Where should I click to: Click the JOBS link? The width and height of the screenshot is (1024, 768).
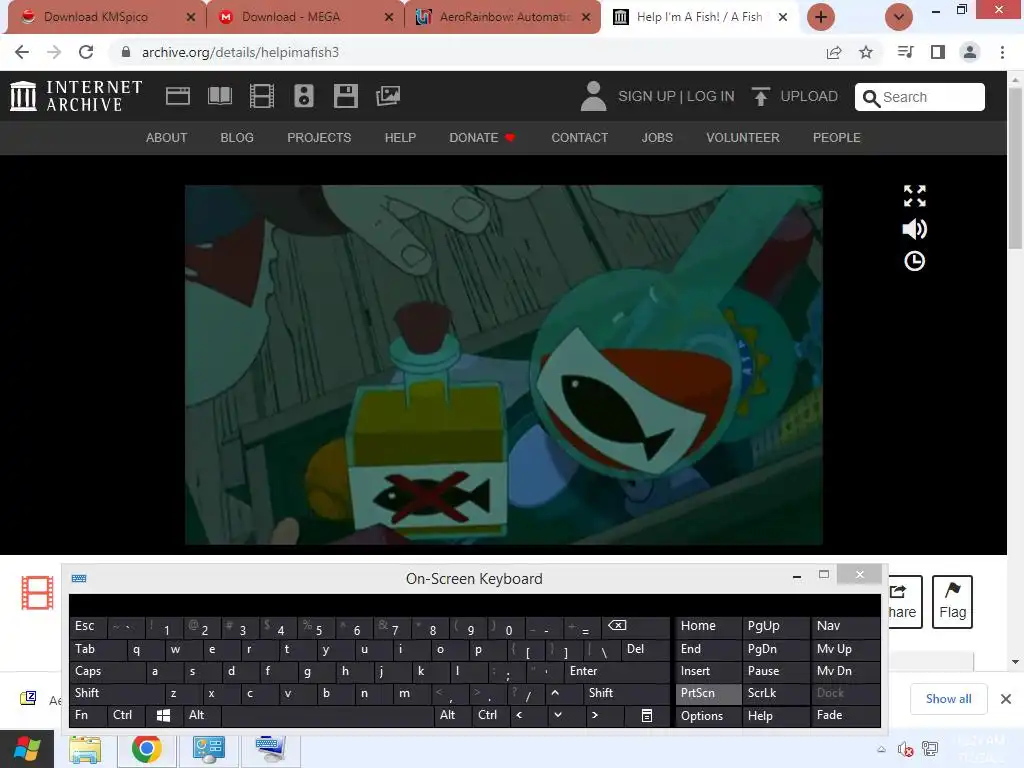(x=657, y=138)
